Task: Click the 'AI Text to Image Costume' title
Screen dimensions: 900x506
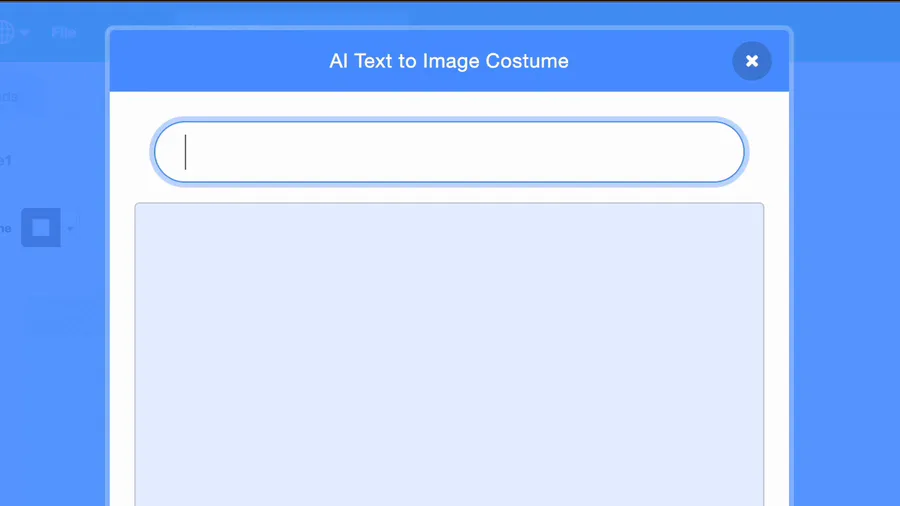Action: 449,61
